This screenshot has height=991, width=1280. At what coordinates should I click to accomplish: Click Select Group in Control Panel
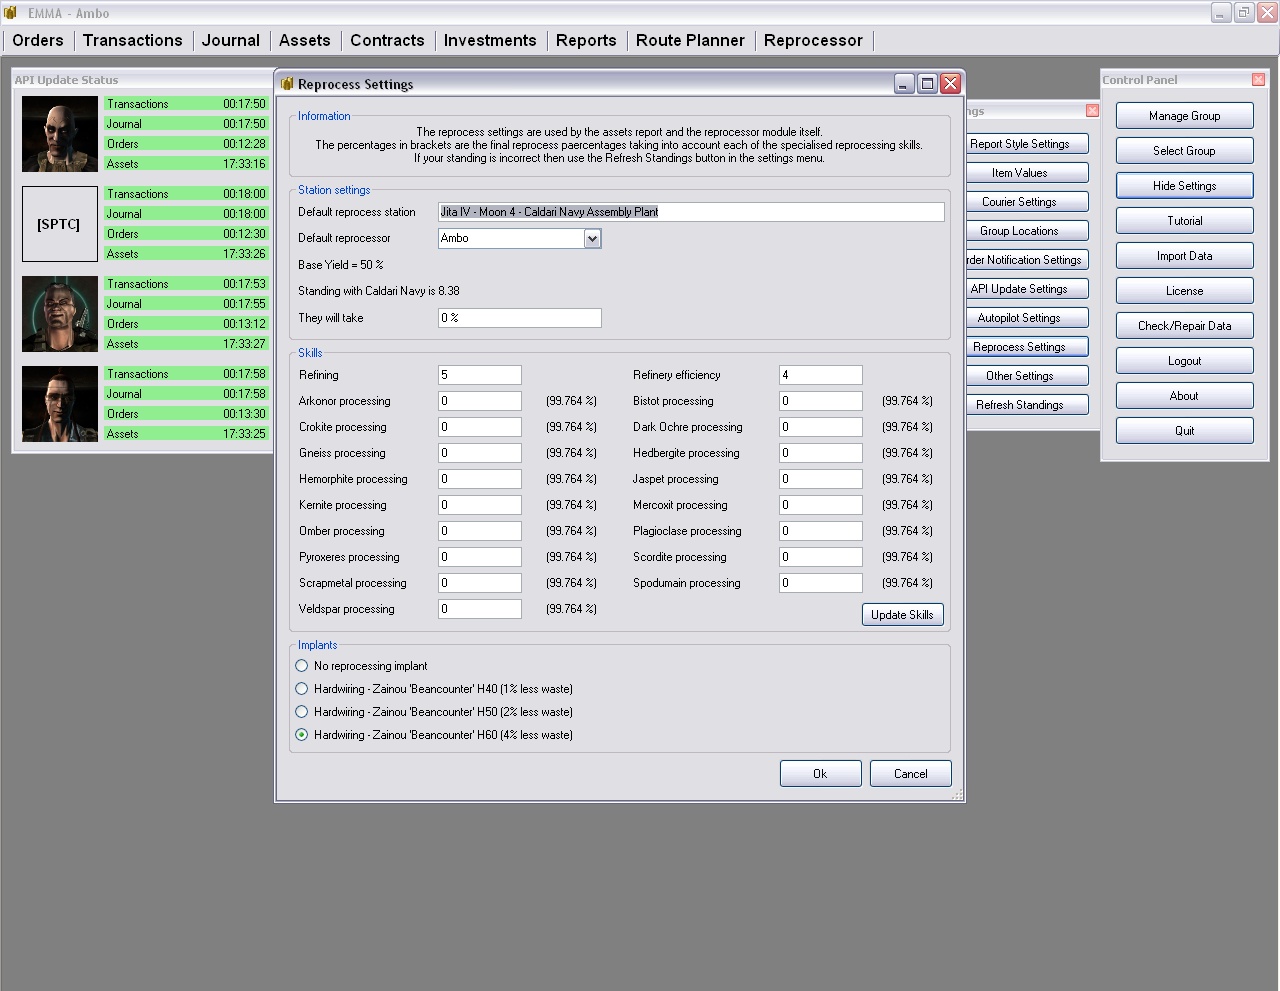click(1184, 151)
